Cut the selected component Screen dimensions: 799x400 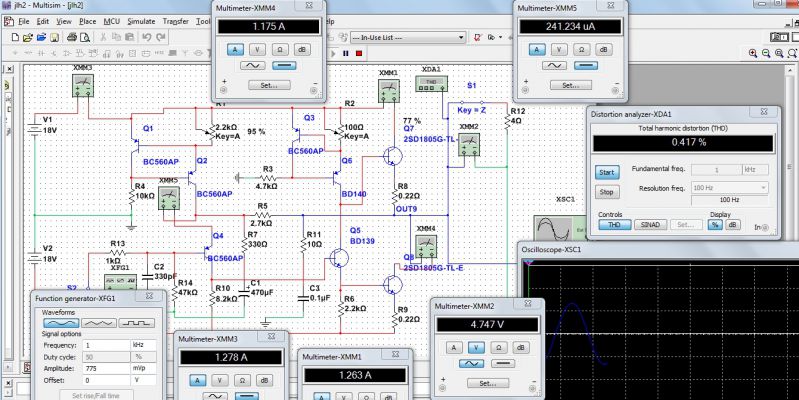(103, 37)
